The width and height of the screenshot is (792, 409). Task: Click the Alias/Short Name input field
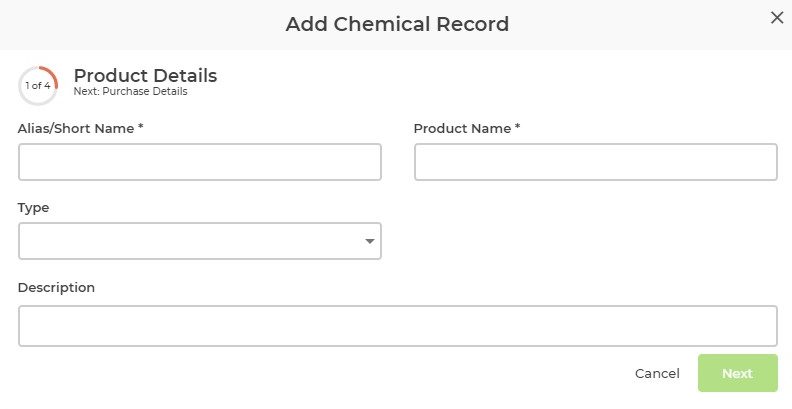199,162
